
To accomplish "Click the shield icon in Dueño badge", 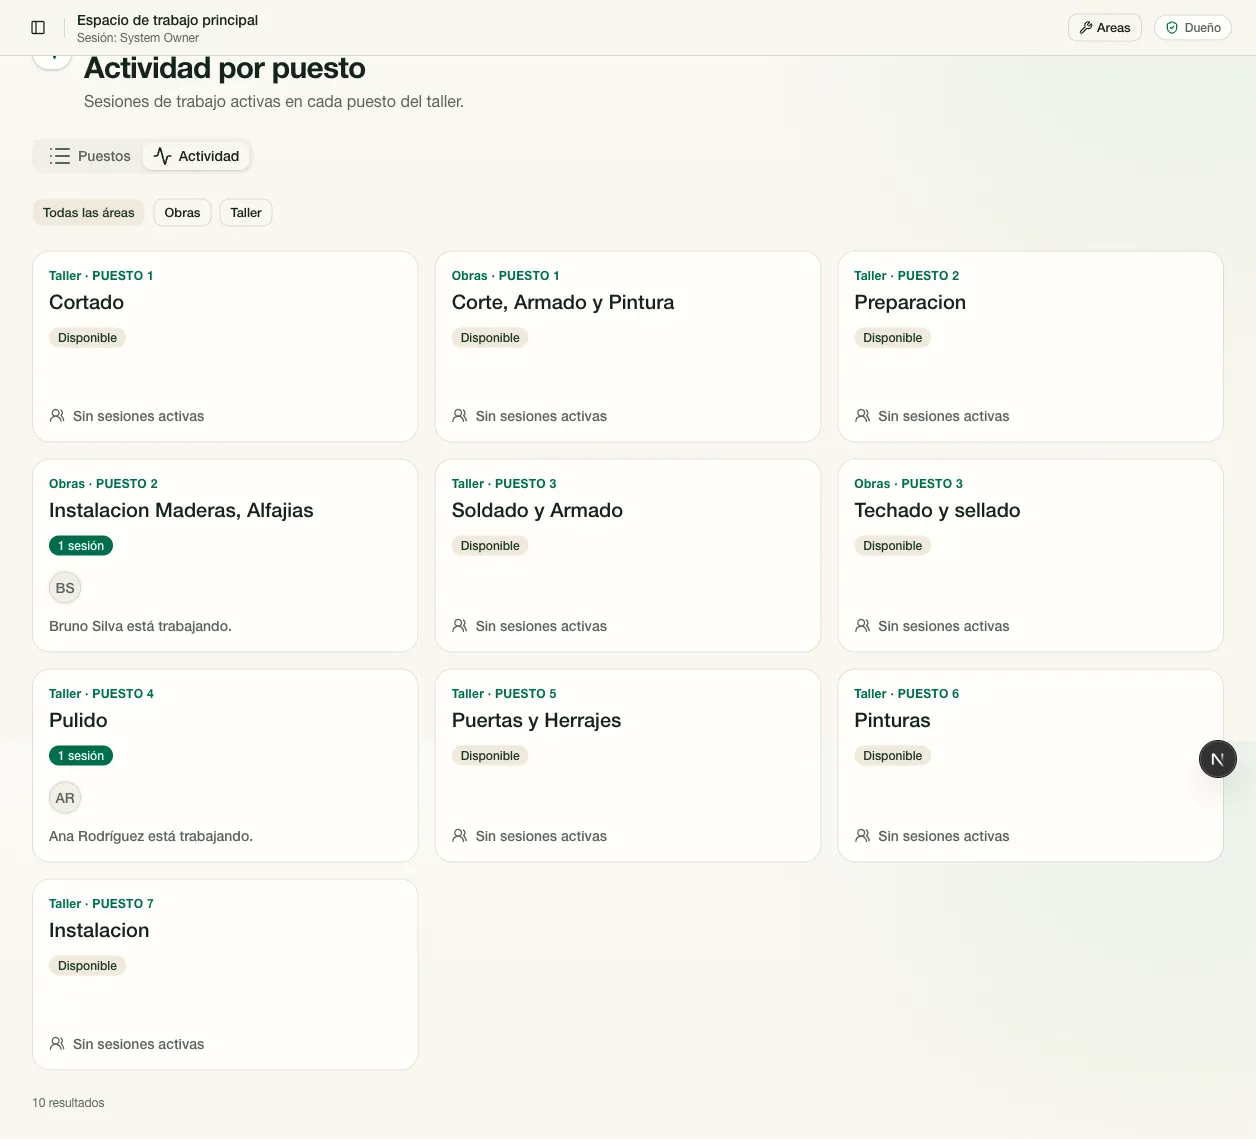I will pyautogui.click(x=1172, y=28).
